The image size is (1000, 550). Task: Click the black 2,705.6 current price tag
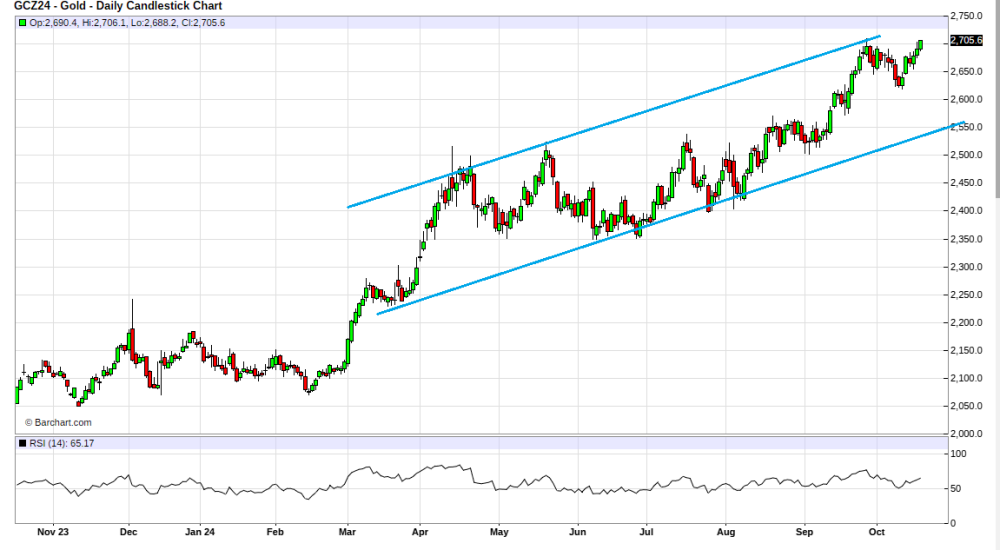click(x=968, y=40)
